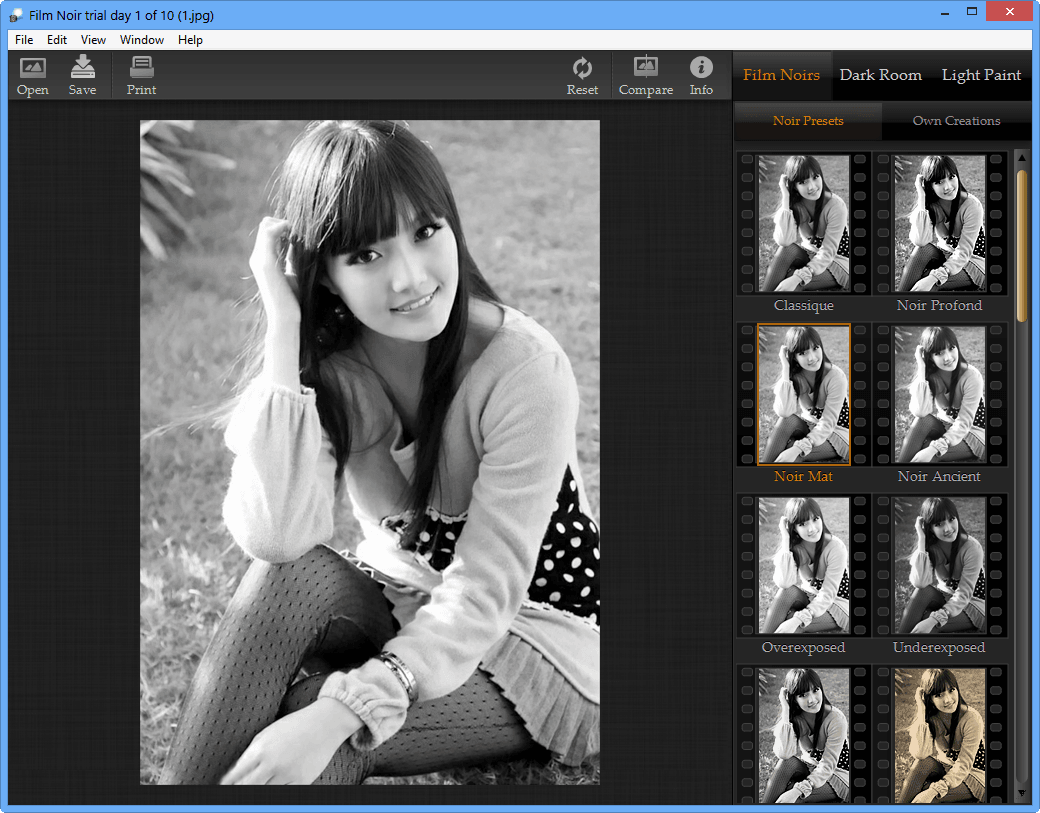Open the Edit menu
1040x813 pixels.
(57, 40)
